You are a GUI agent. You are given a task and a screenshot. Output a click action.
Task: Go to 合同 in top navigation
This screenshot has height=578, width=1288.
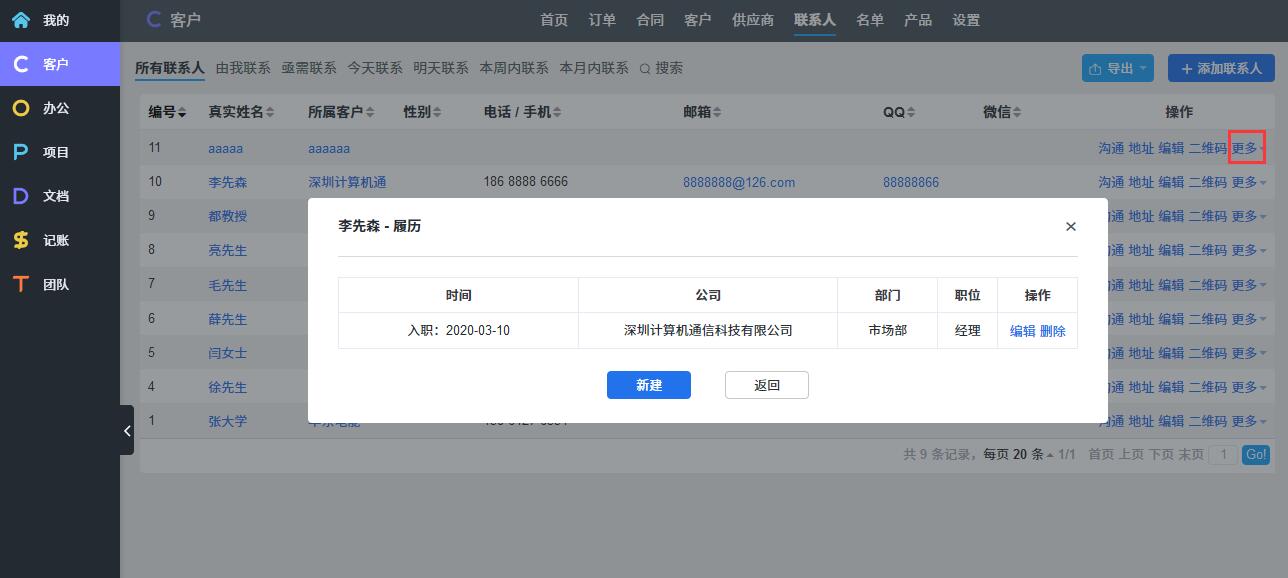coord(650,20)
